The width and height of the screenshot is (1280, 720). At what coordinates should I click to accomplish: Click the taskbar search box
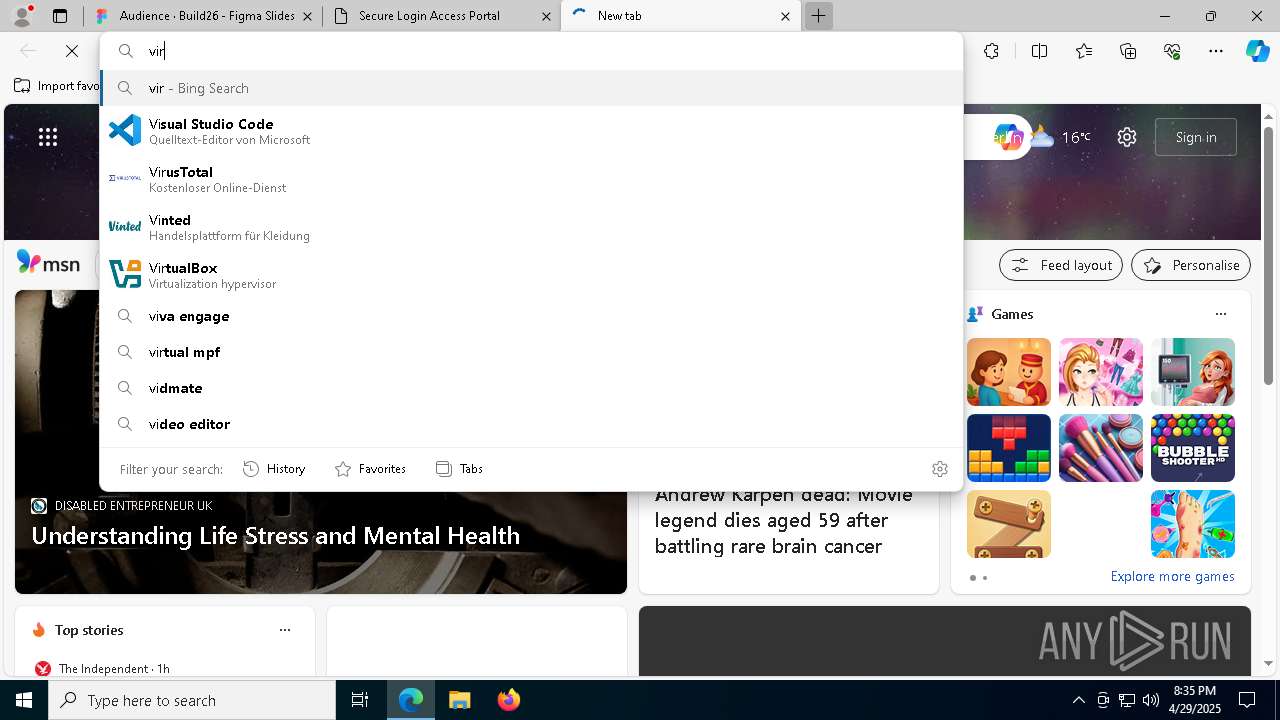[x=192, y=700]
